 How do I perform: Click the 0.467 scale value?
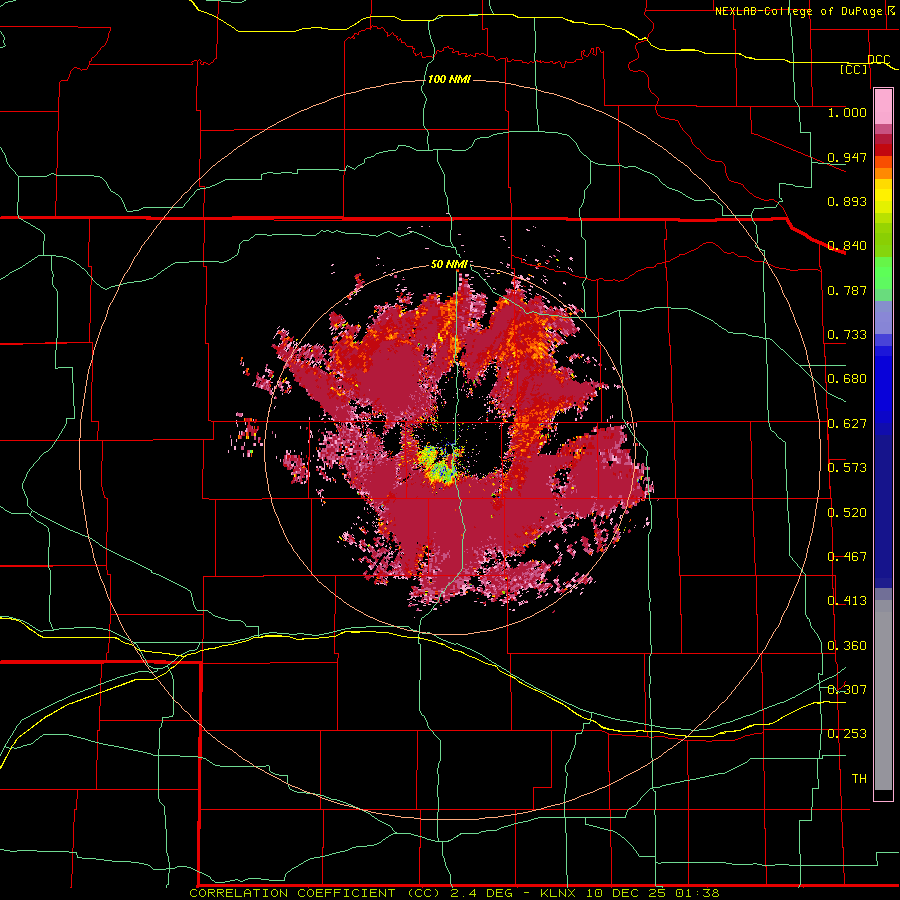[x=847, y=557]
